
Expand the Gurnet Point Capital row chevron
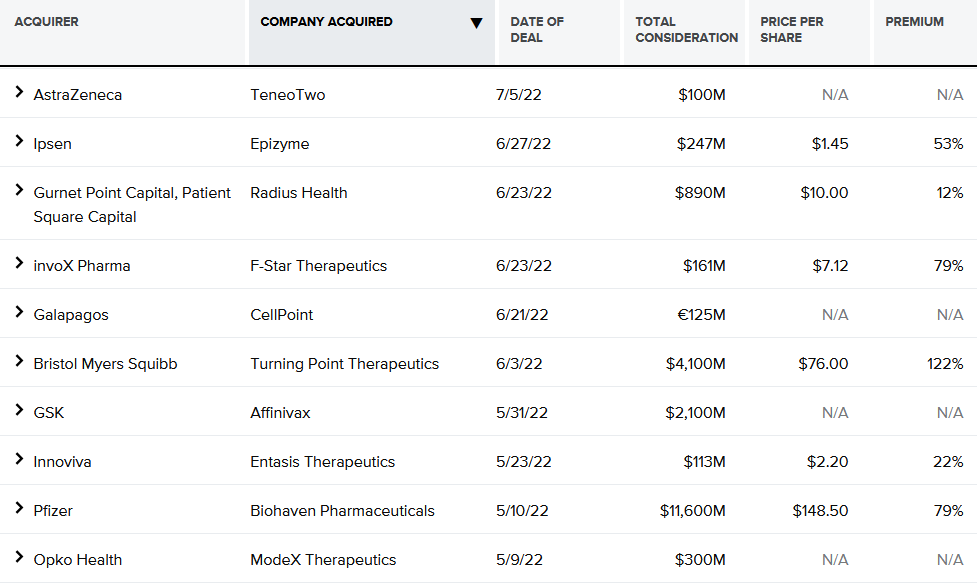click(x=19, y=190)
